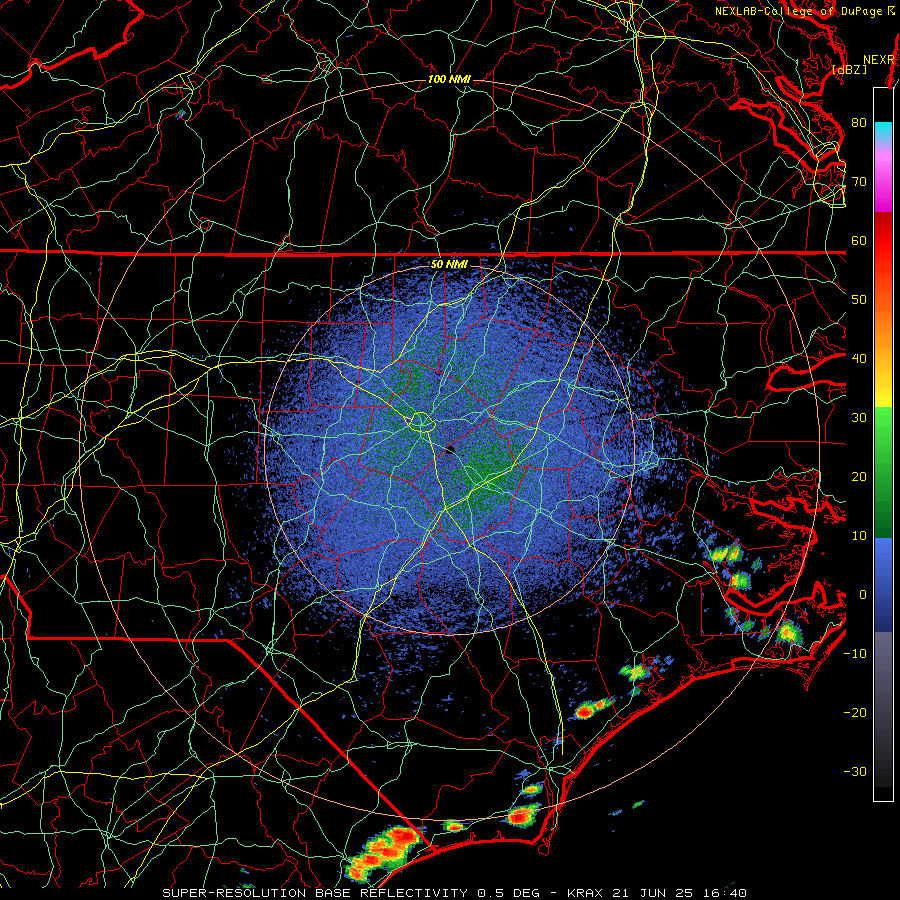Click the [dBZ] units label
The image size is (900, 900).
(x=849, y=69)
